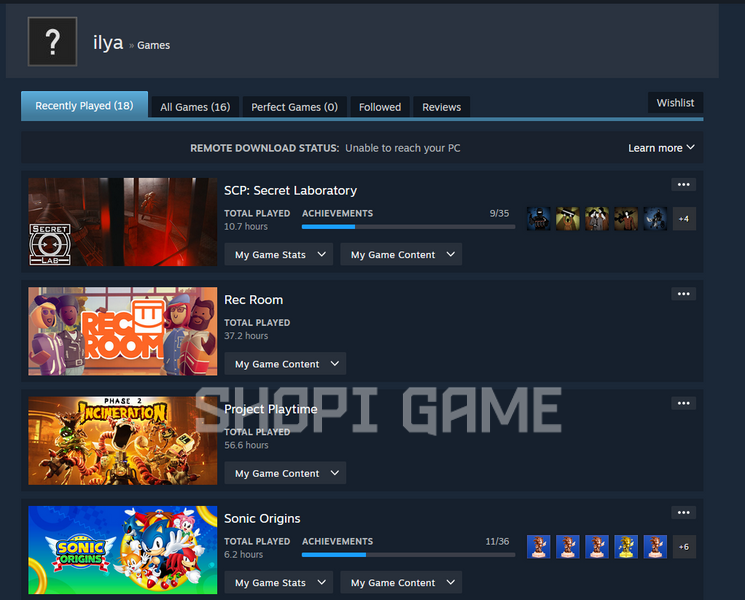View fifth Sonic Origins achievement icon
Viewport: 745px width, 600px height.
point(655,546)
